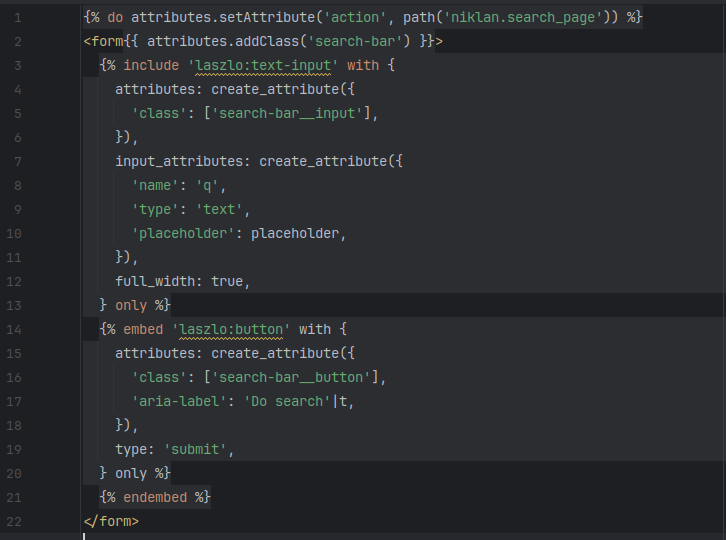This screenshot has width=726, height=540.
Task: Click 'search-bar__button' class string
Action: tap(291, 377)
